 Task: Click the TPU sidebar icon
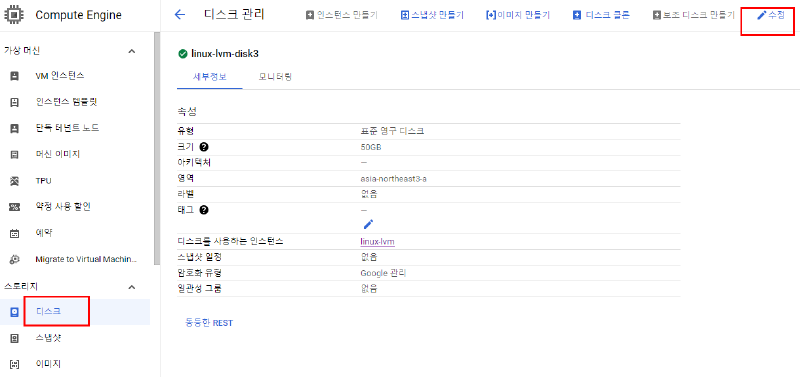click(14, 181)
